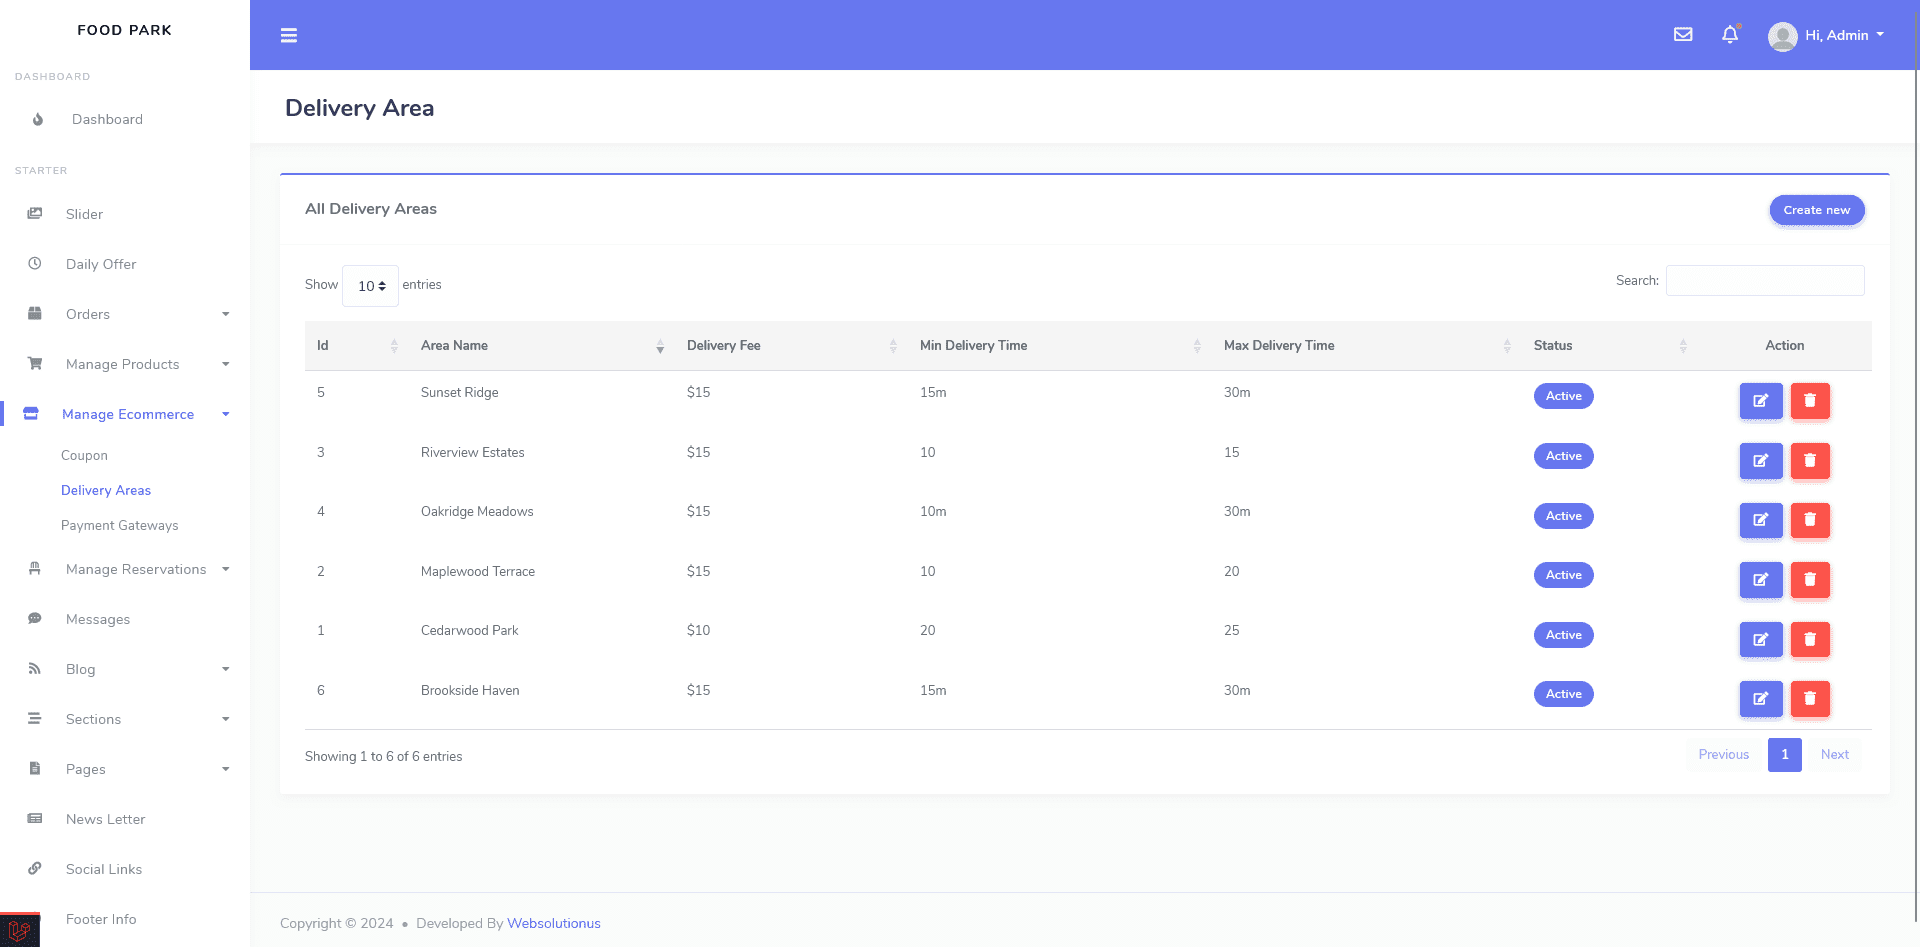This screenshot has width=1920, height=947.
Task: Go to the Next page
Action: pos(1835,755)
